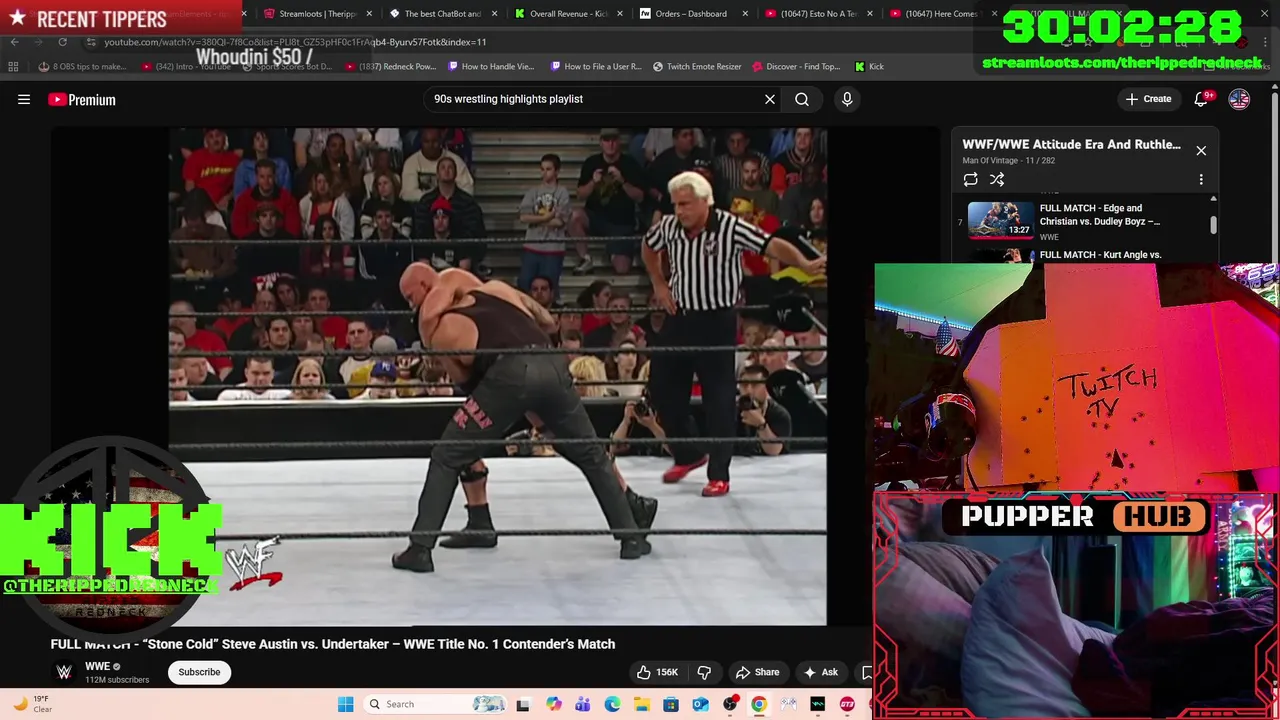Go back in browser history
The height and width of the screenshot is (720, 1280).
point(14,42)
